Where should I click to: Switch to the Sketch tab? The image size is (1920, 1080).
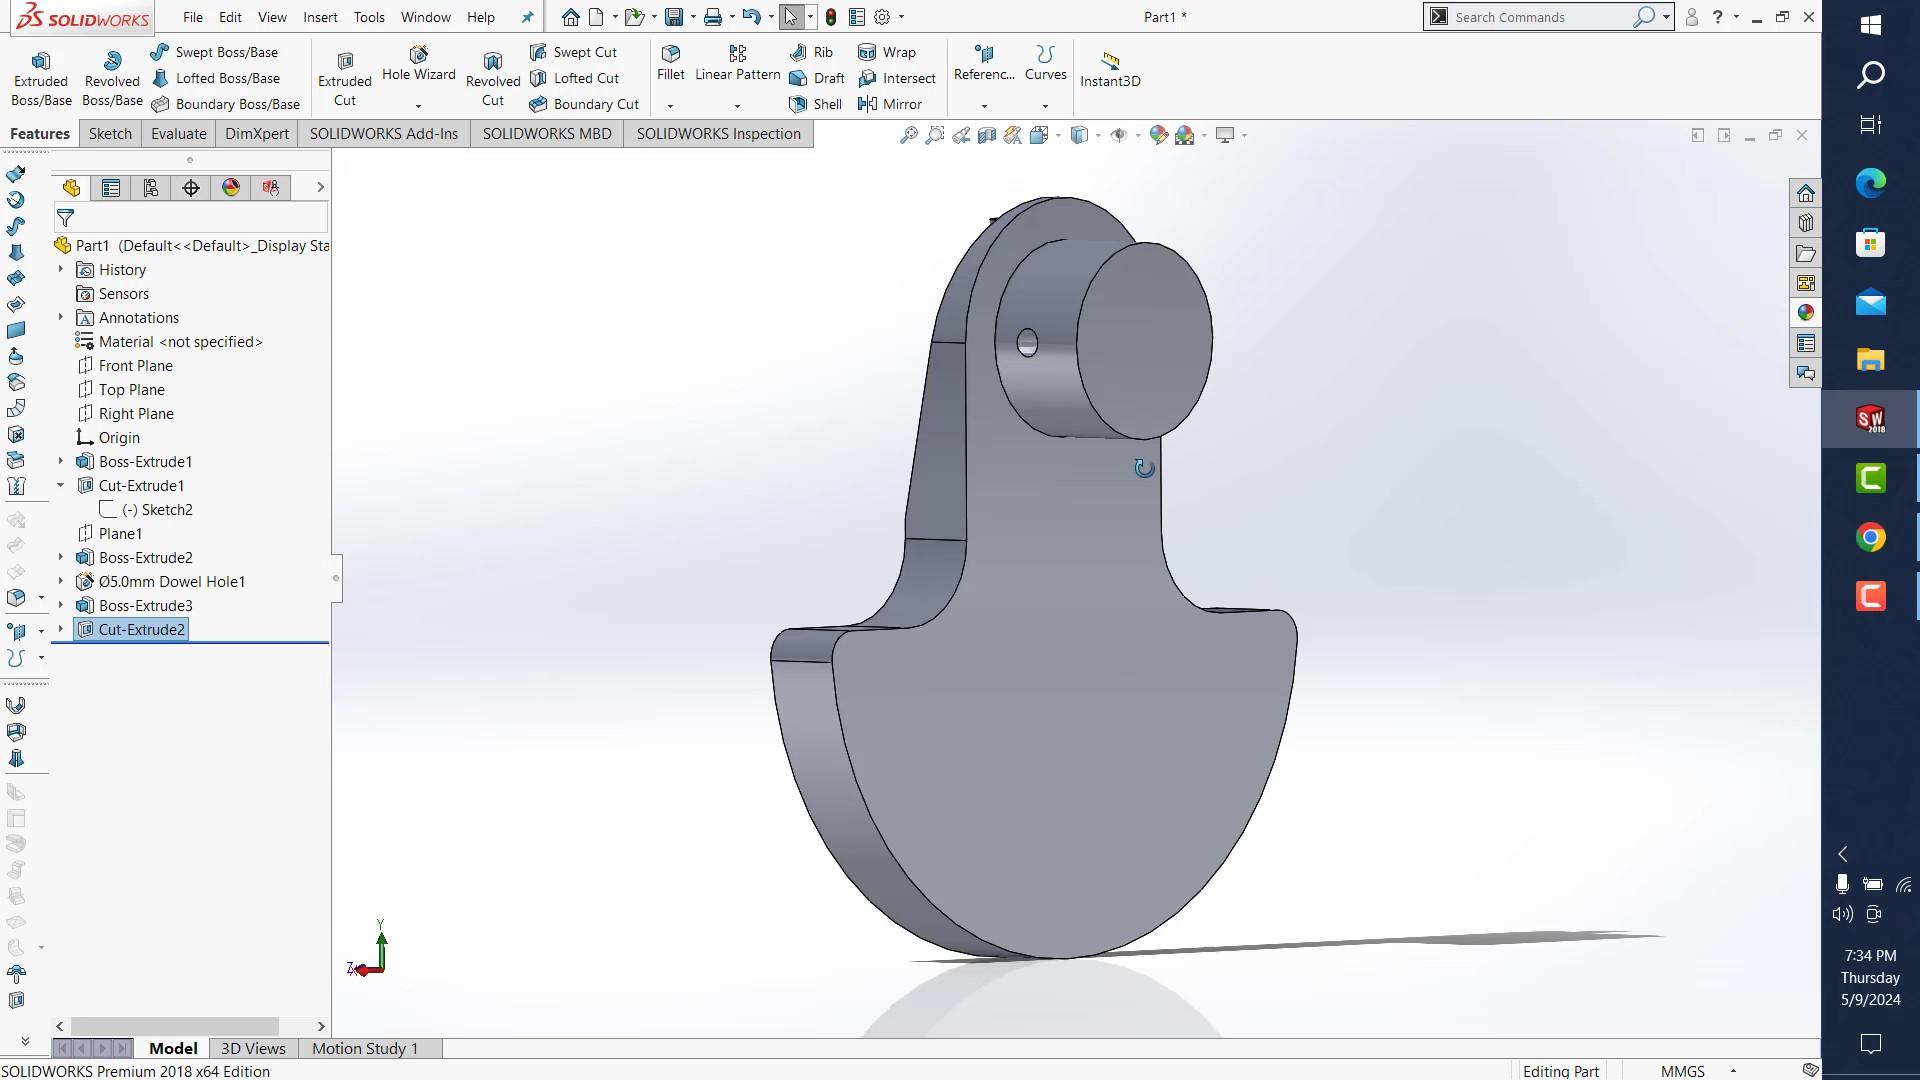point(110,134)
